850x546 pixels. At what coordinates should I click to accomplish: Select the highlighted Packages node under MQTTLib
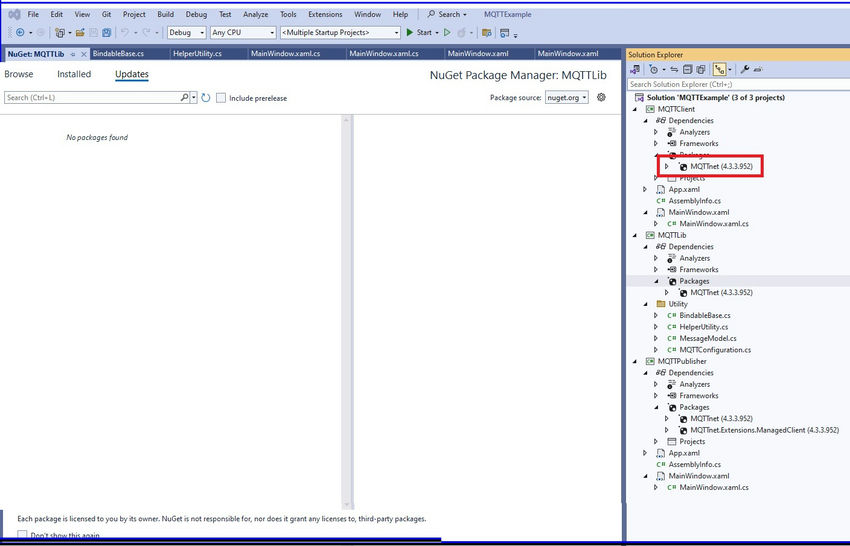coord(694,281)
